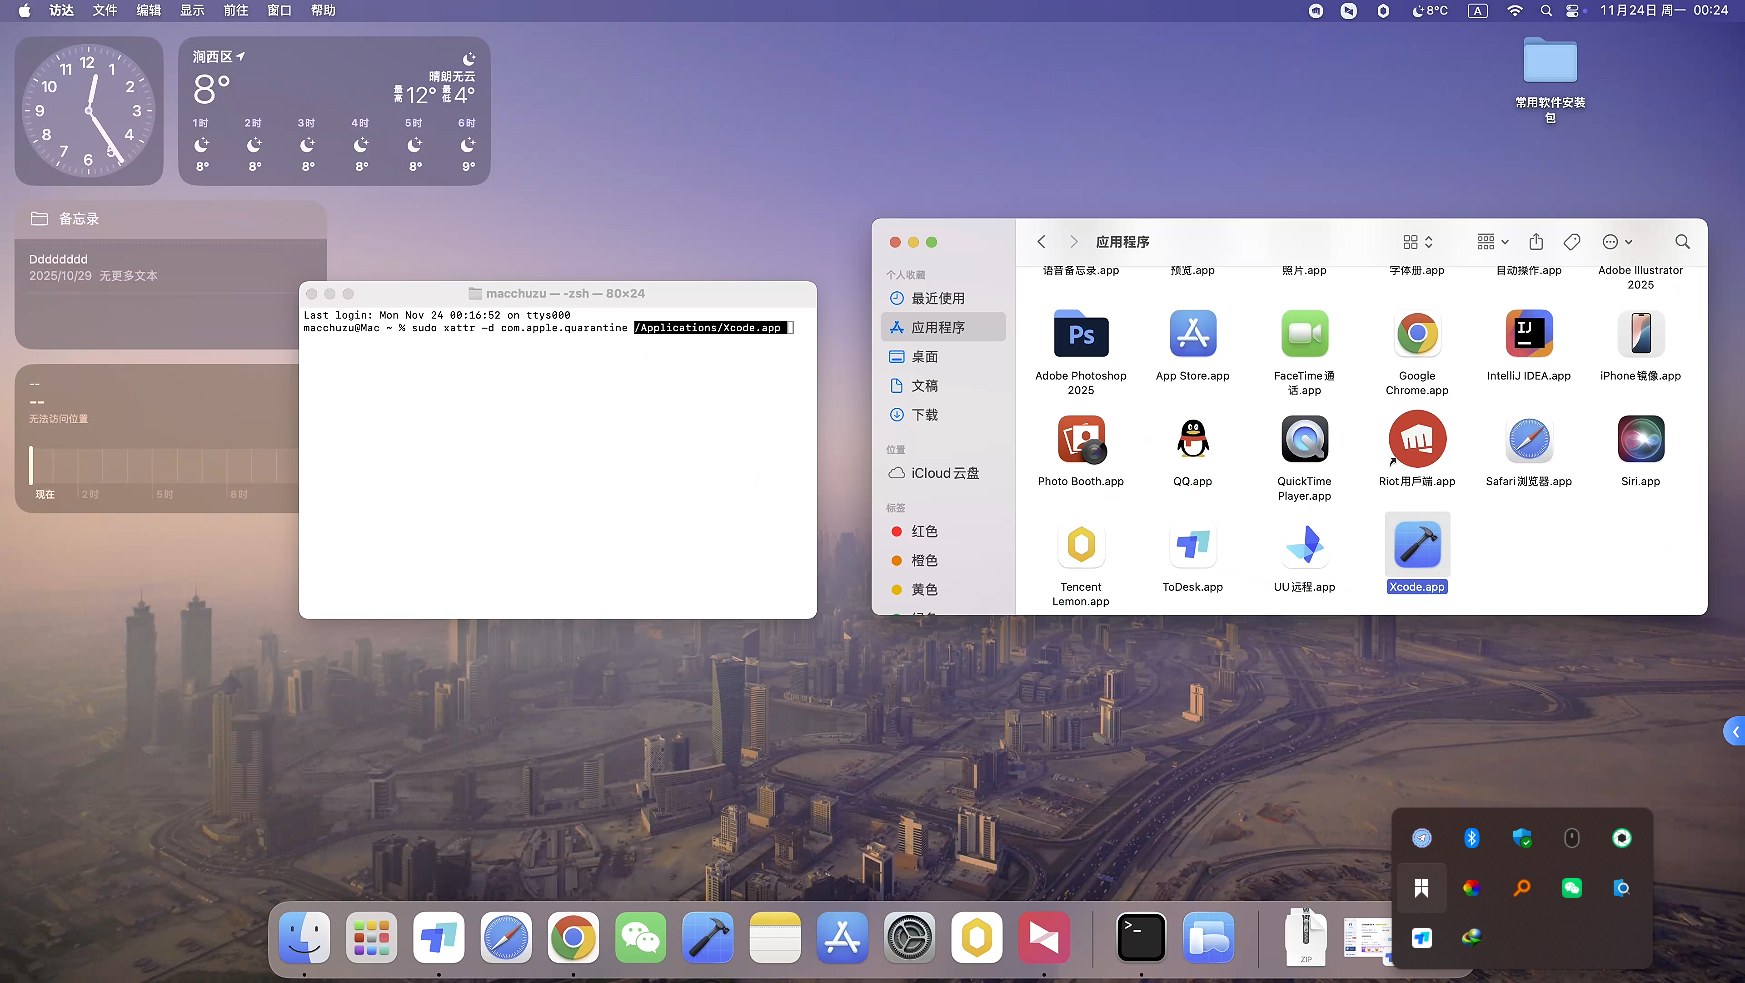
Task: Open ToDesk.app in the Applications list
Action: 1192,546
